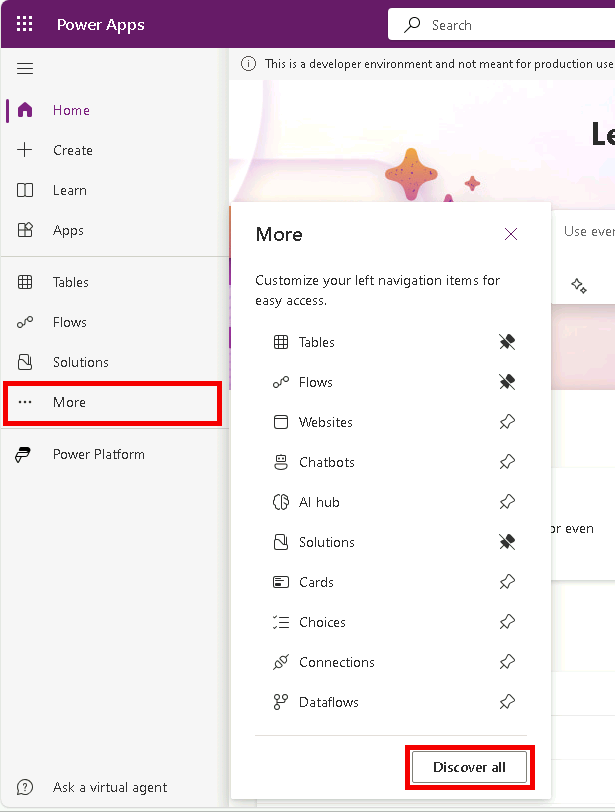Click the Solutions icon in left sidebar
Viewport: 615px width, 812px height.
tap(25, 362)
